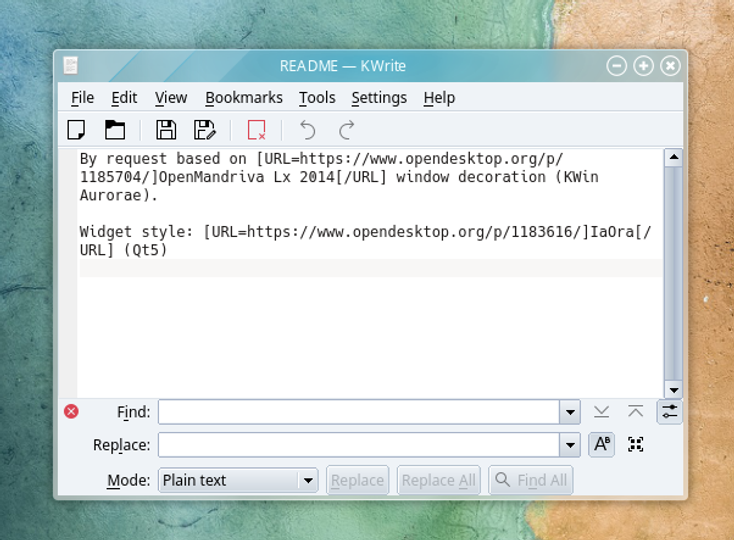
Task: Save the document with floppy icon
Action: pos(166,130)
